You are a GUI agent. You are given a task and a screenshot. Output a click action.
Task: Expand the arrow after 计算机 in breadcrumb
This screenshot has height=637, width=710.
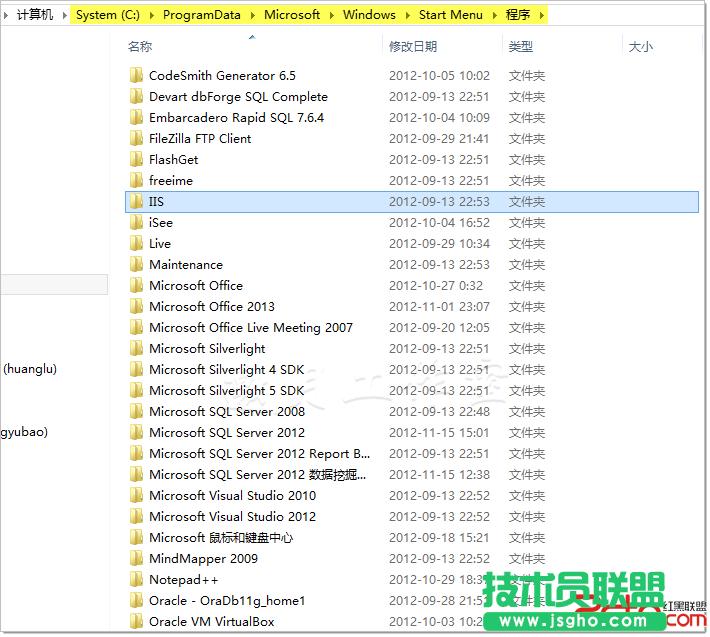(x=65, y=15)
